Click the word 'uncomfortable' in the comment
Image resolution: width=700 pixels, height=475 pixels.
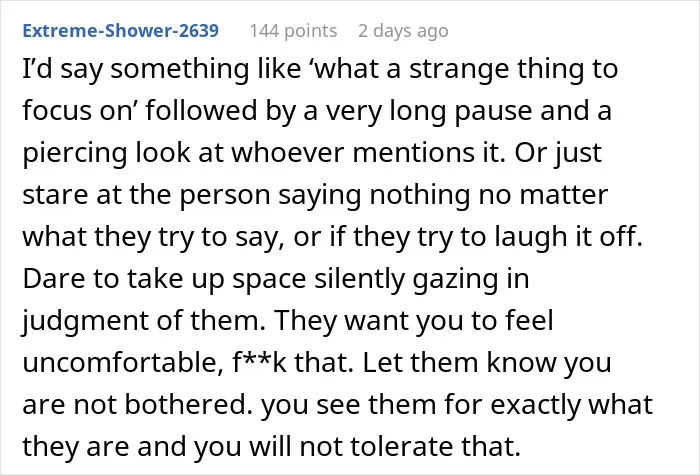123,362
